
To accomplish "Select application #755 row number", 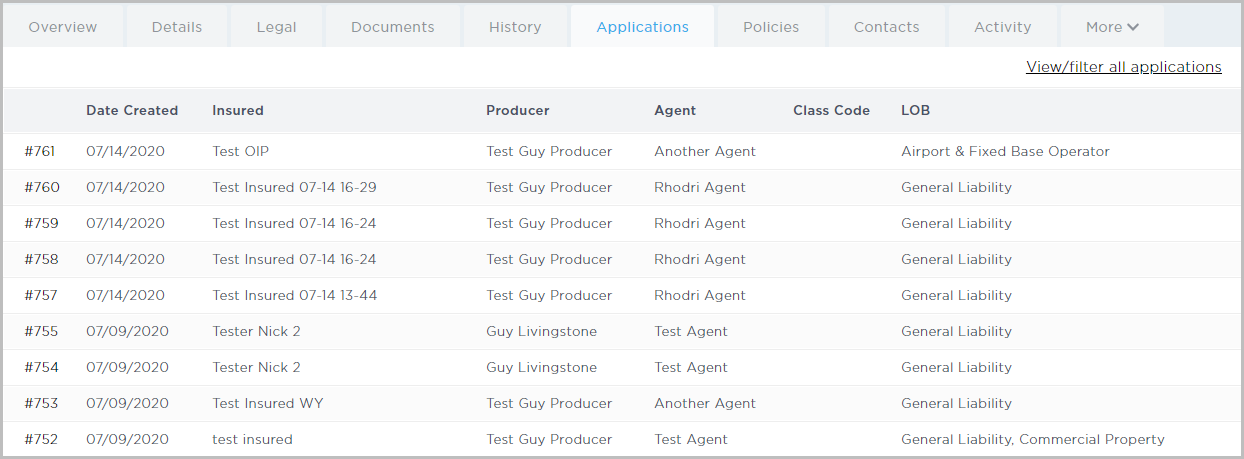I will click(x=41, y=332).
